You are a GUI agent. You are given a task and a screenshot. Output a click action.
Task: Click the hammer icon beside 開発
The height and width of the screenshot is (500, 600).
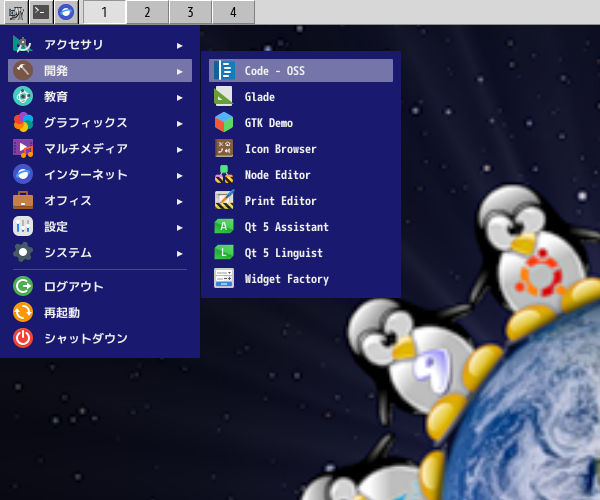pos(23,70)
